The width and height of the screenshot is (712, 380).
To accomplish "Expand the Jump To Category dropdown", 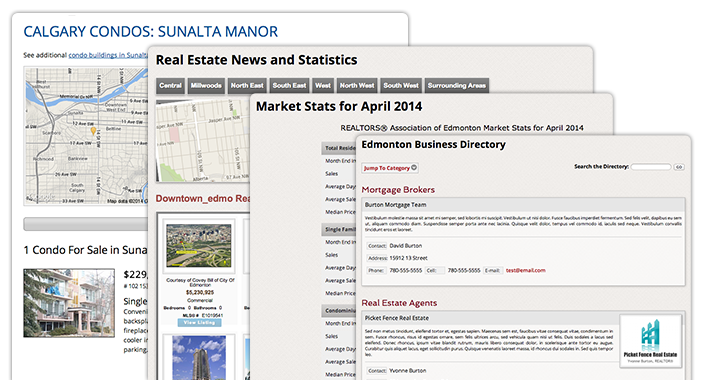I will coord(390,168).
